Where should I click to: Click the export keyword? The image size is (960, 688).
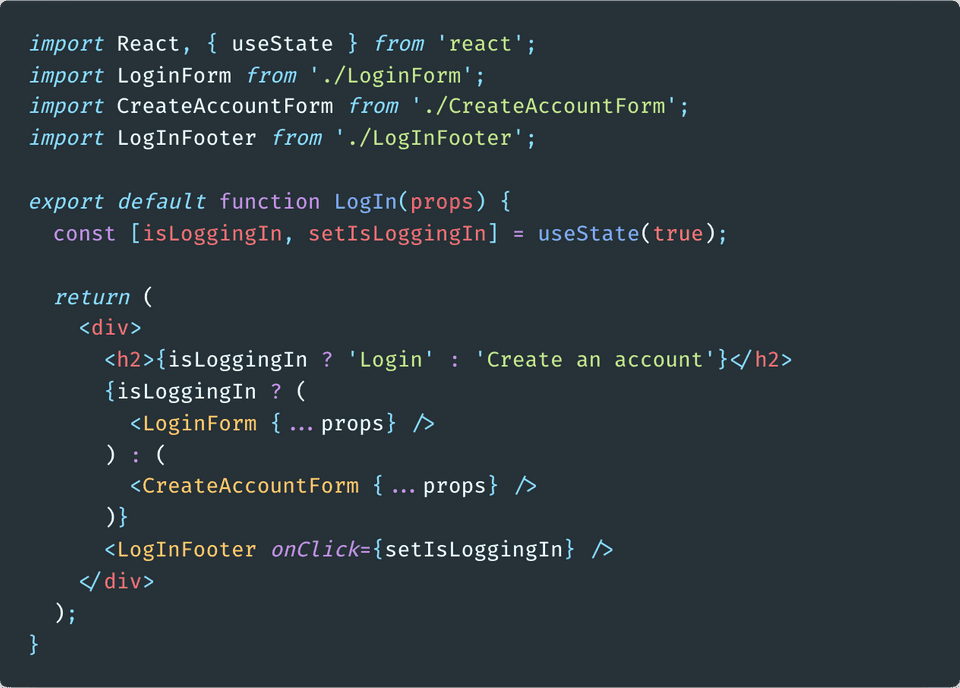tap(67, 202)
